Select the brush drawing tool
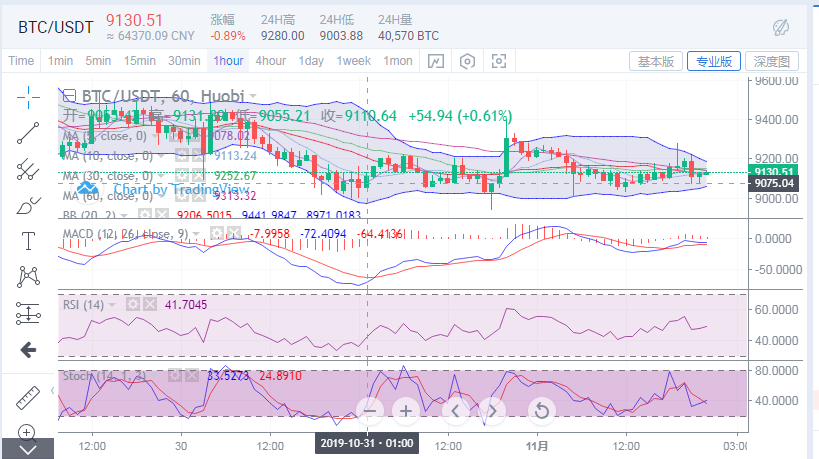Image resolution: width=819 pixels, height=459 pixels. pos(28,206)
